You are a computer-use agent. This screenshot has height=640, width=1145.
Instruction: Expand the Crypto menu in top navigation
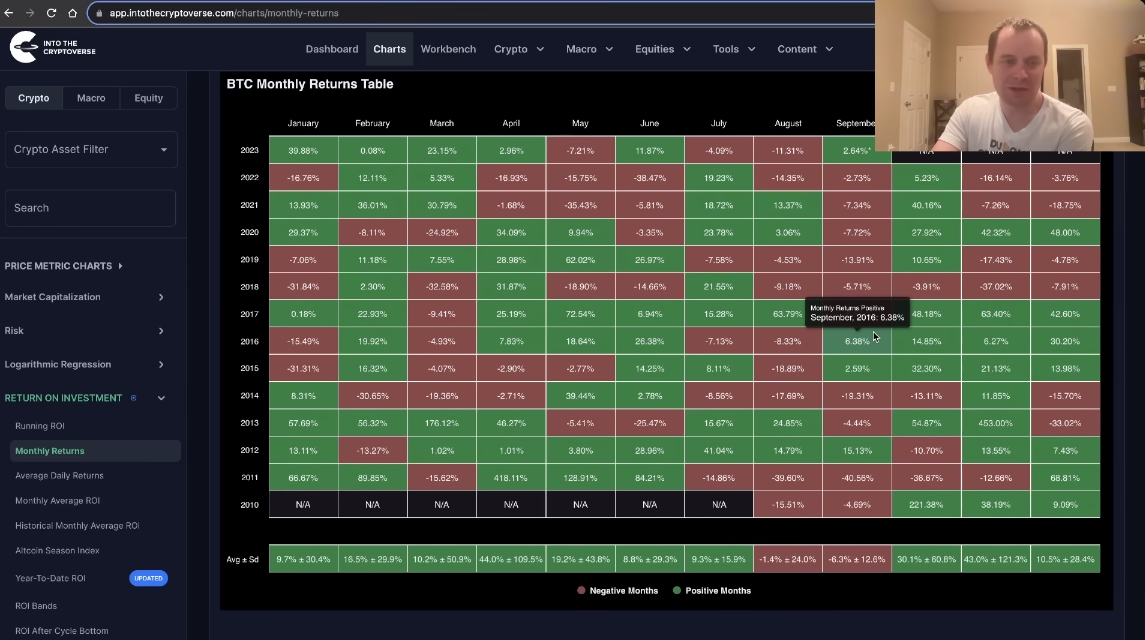point(518,49)
